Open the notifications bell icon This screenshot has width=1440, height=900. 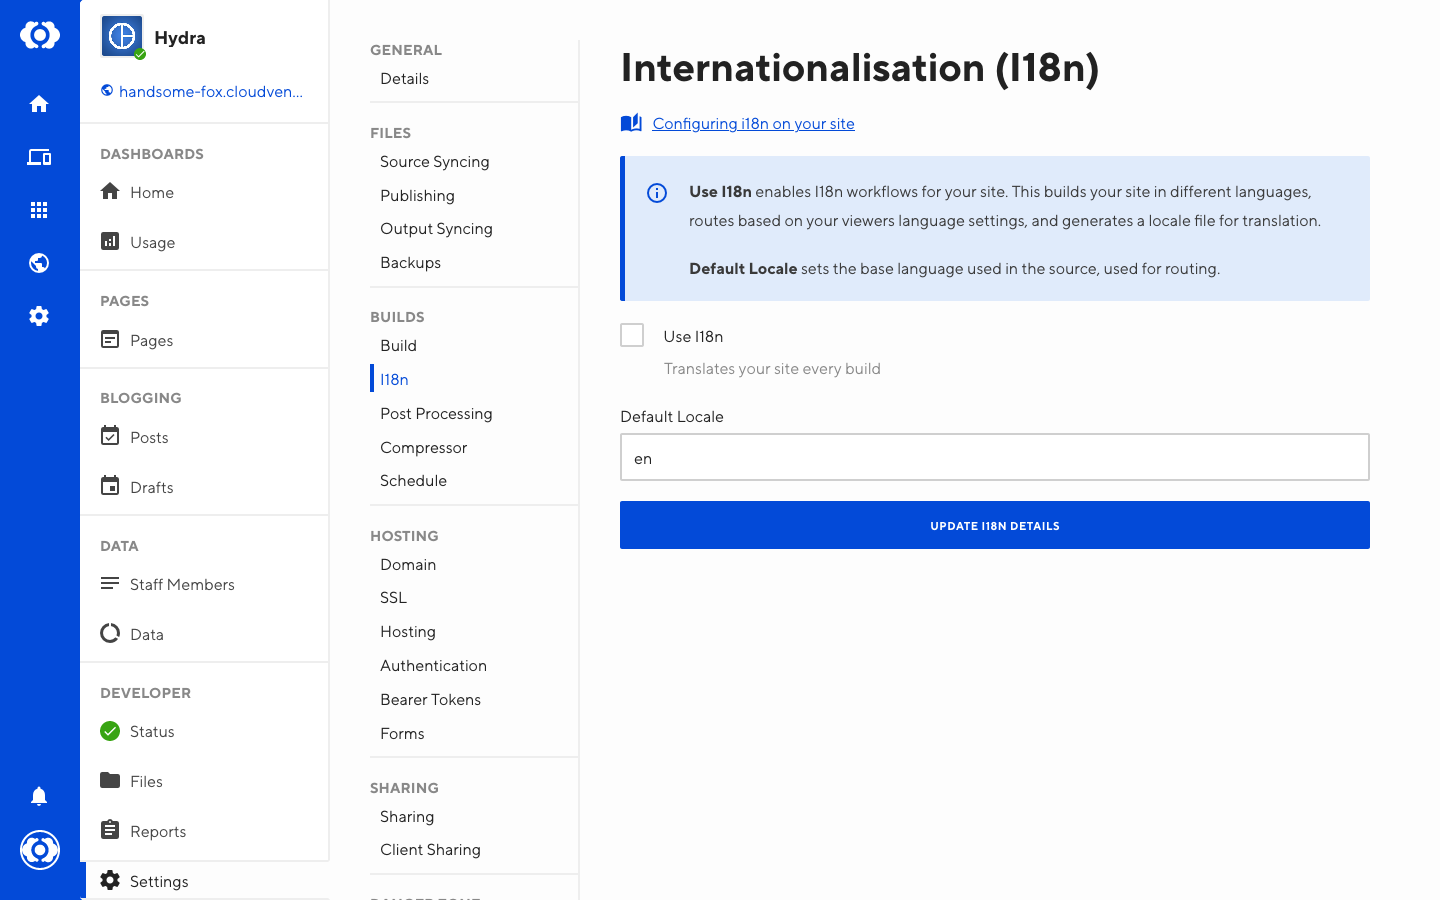(39, 796)
